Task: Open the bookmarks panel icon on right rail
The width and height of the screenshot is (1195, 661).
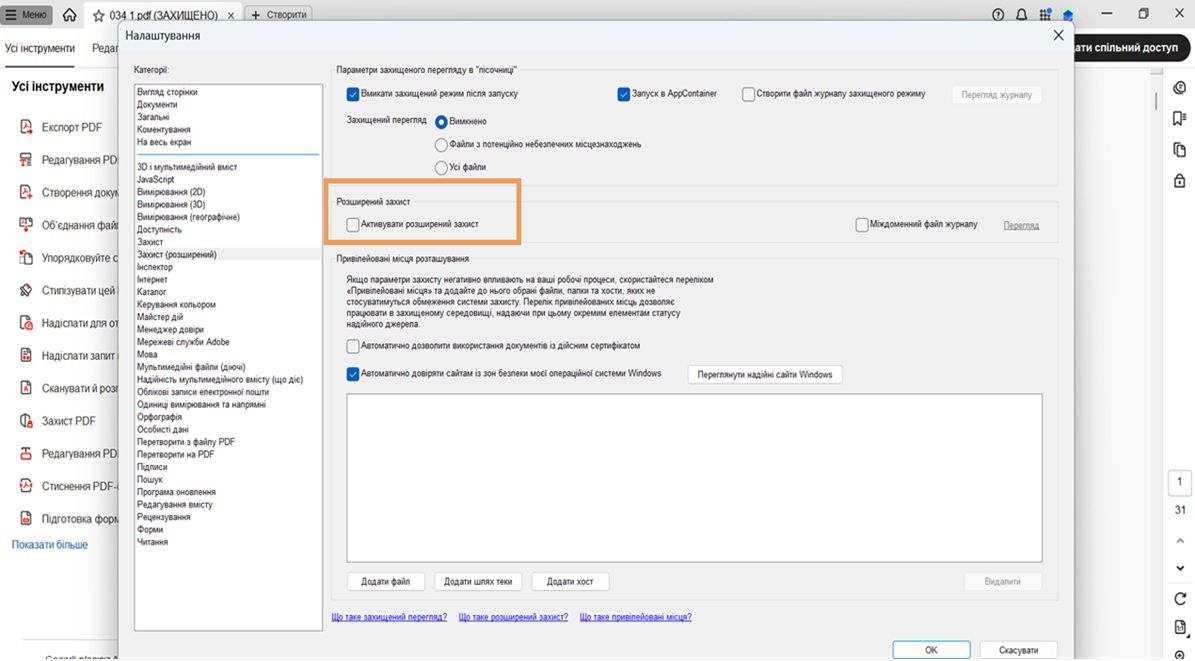Action: coord(1180,118)
